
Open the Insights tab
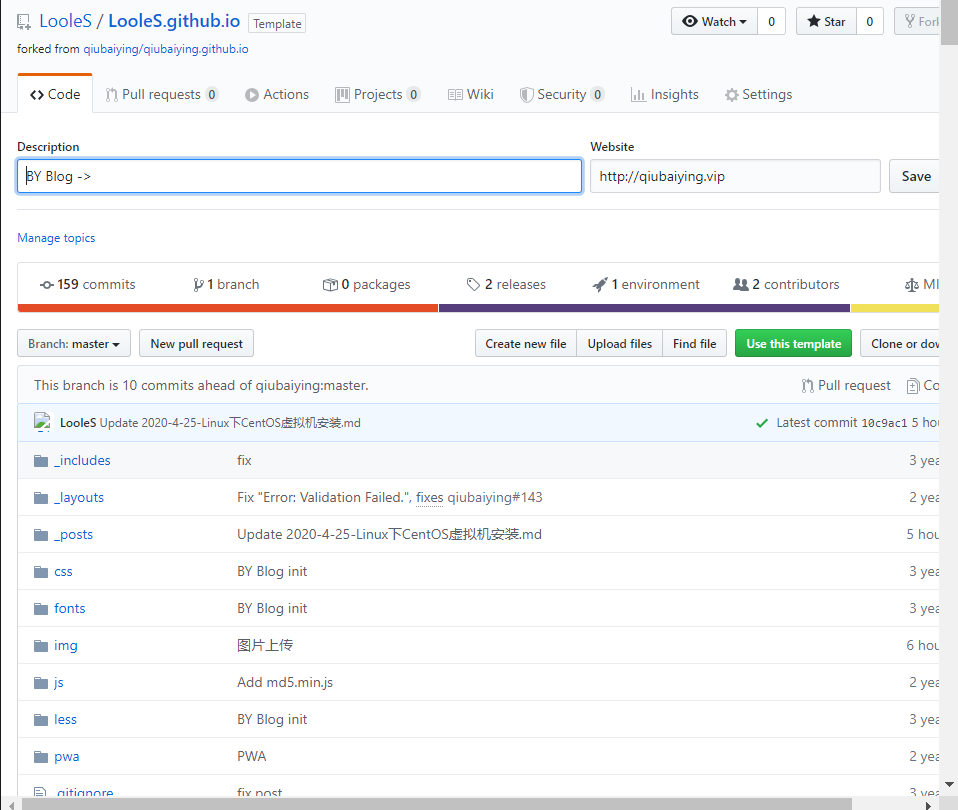tap(665, 94)
